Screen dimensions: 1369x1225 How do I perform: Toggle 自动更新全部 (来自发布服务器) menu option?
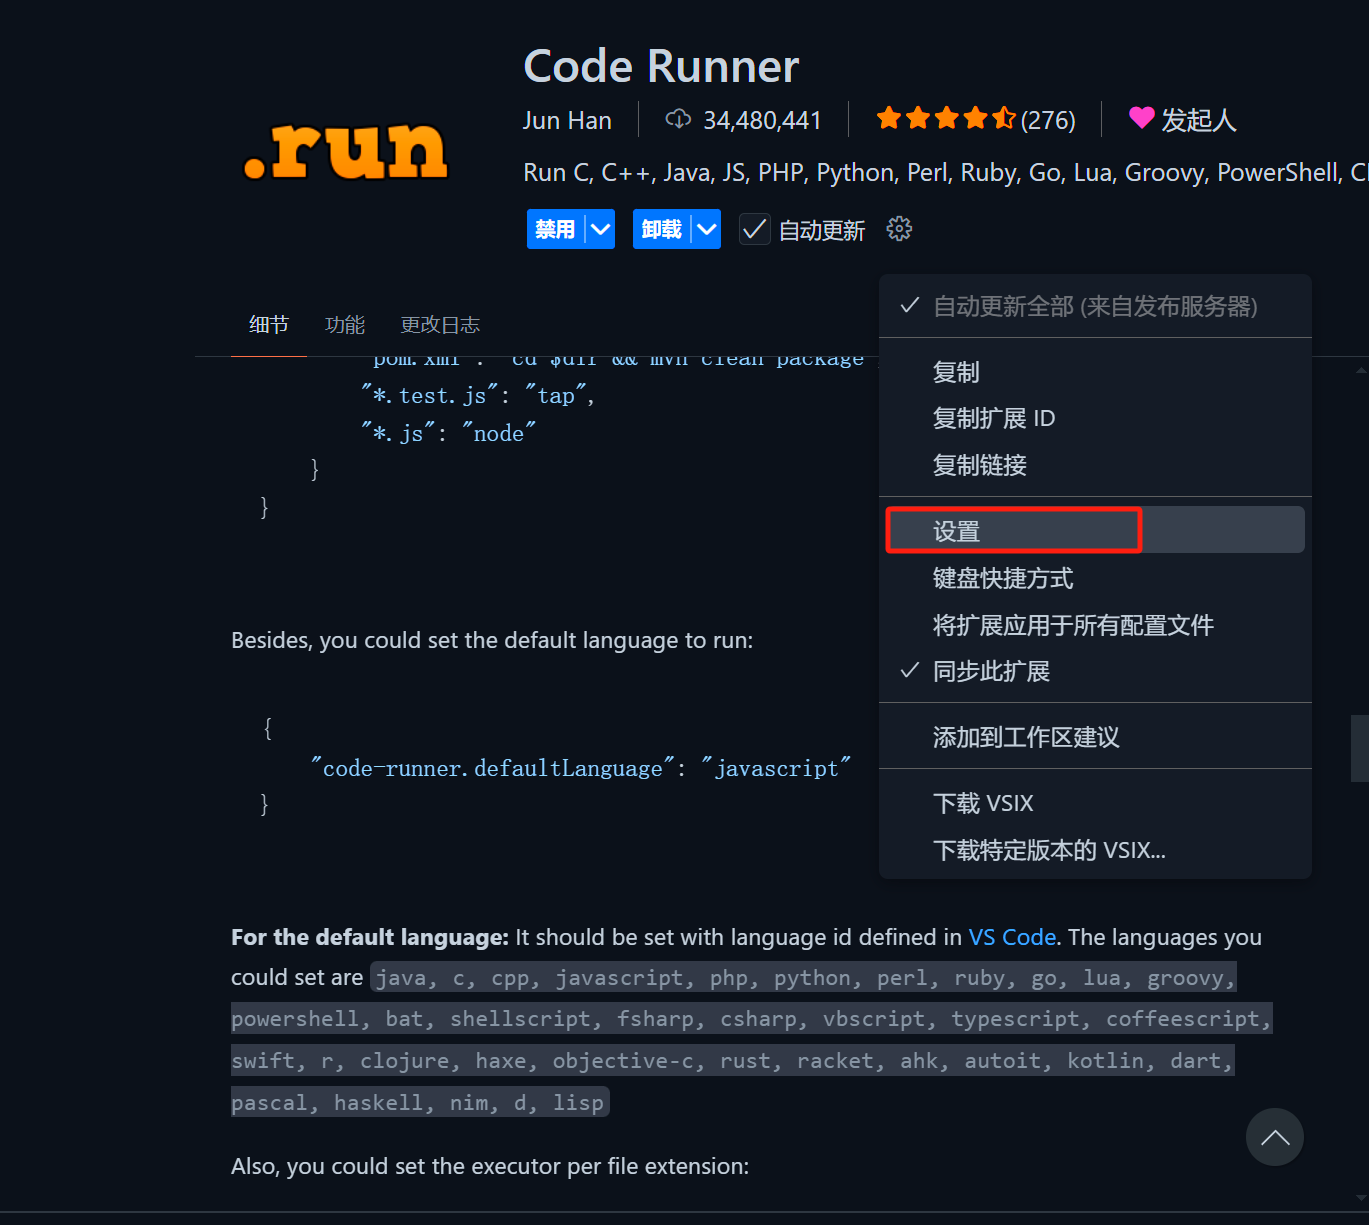[x=1095, y=306]
